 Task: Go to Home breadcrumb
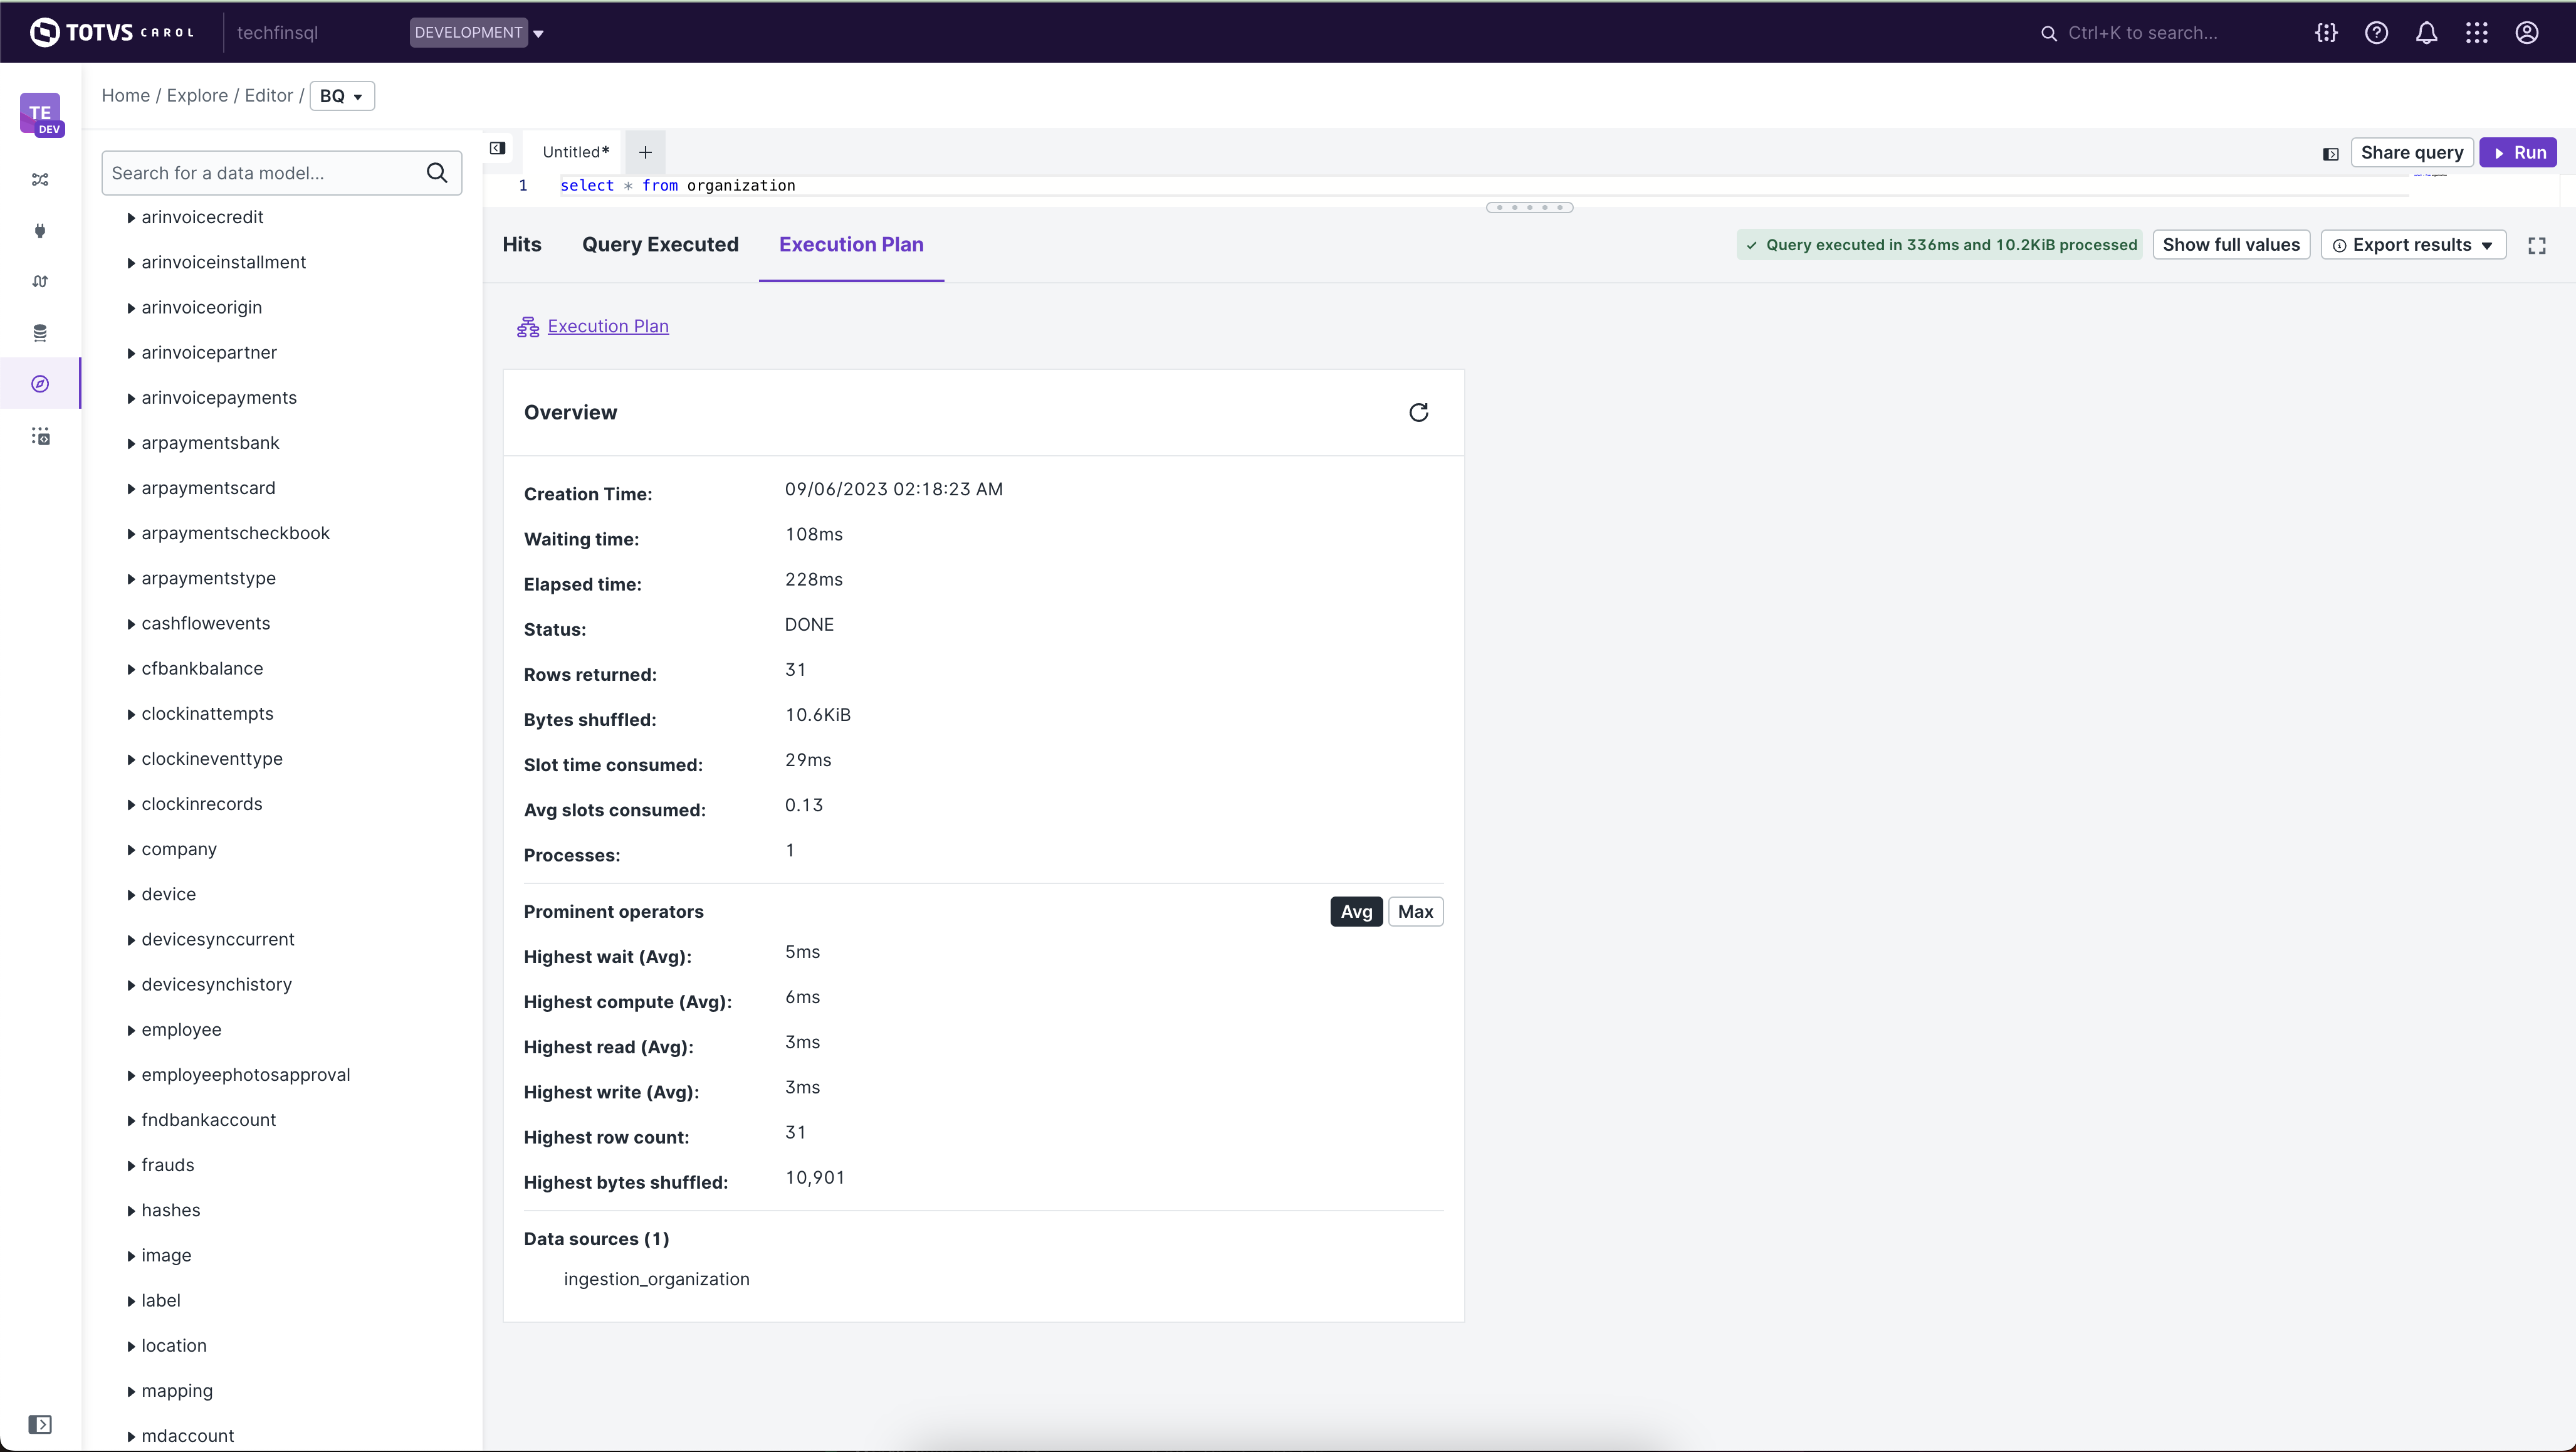[x=125, y=96]
